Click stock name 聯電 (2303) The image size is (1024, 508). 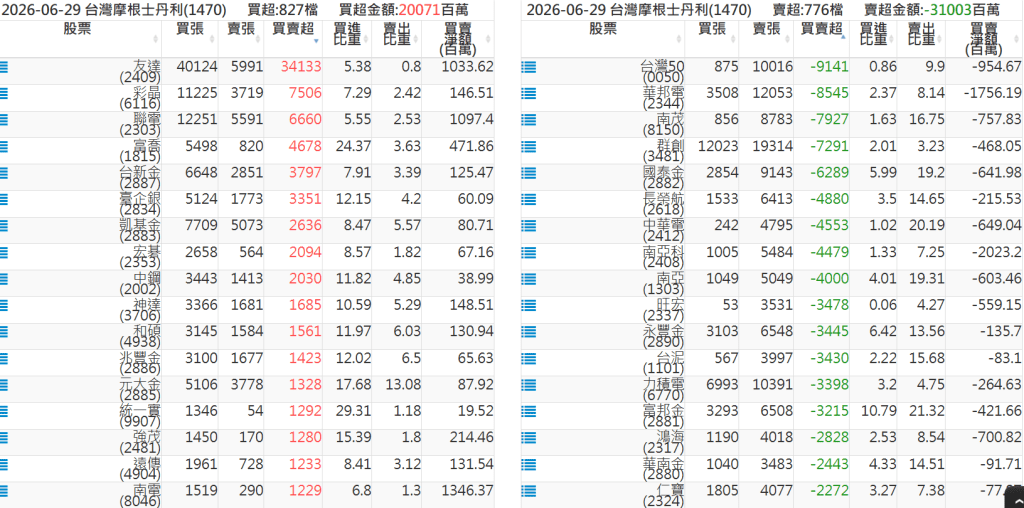tap(140, 125)
